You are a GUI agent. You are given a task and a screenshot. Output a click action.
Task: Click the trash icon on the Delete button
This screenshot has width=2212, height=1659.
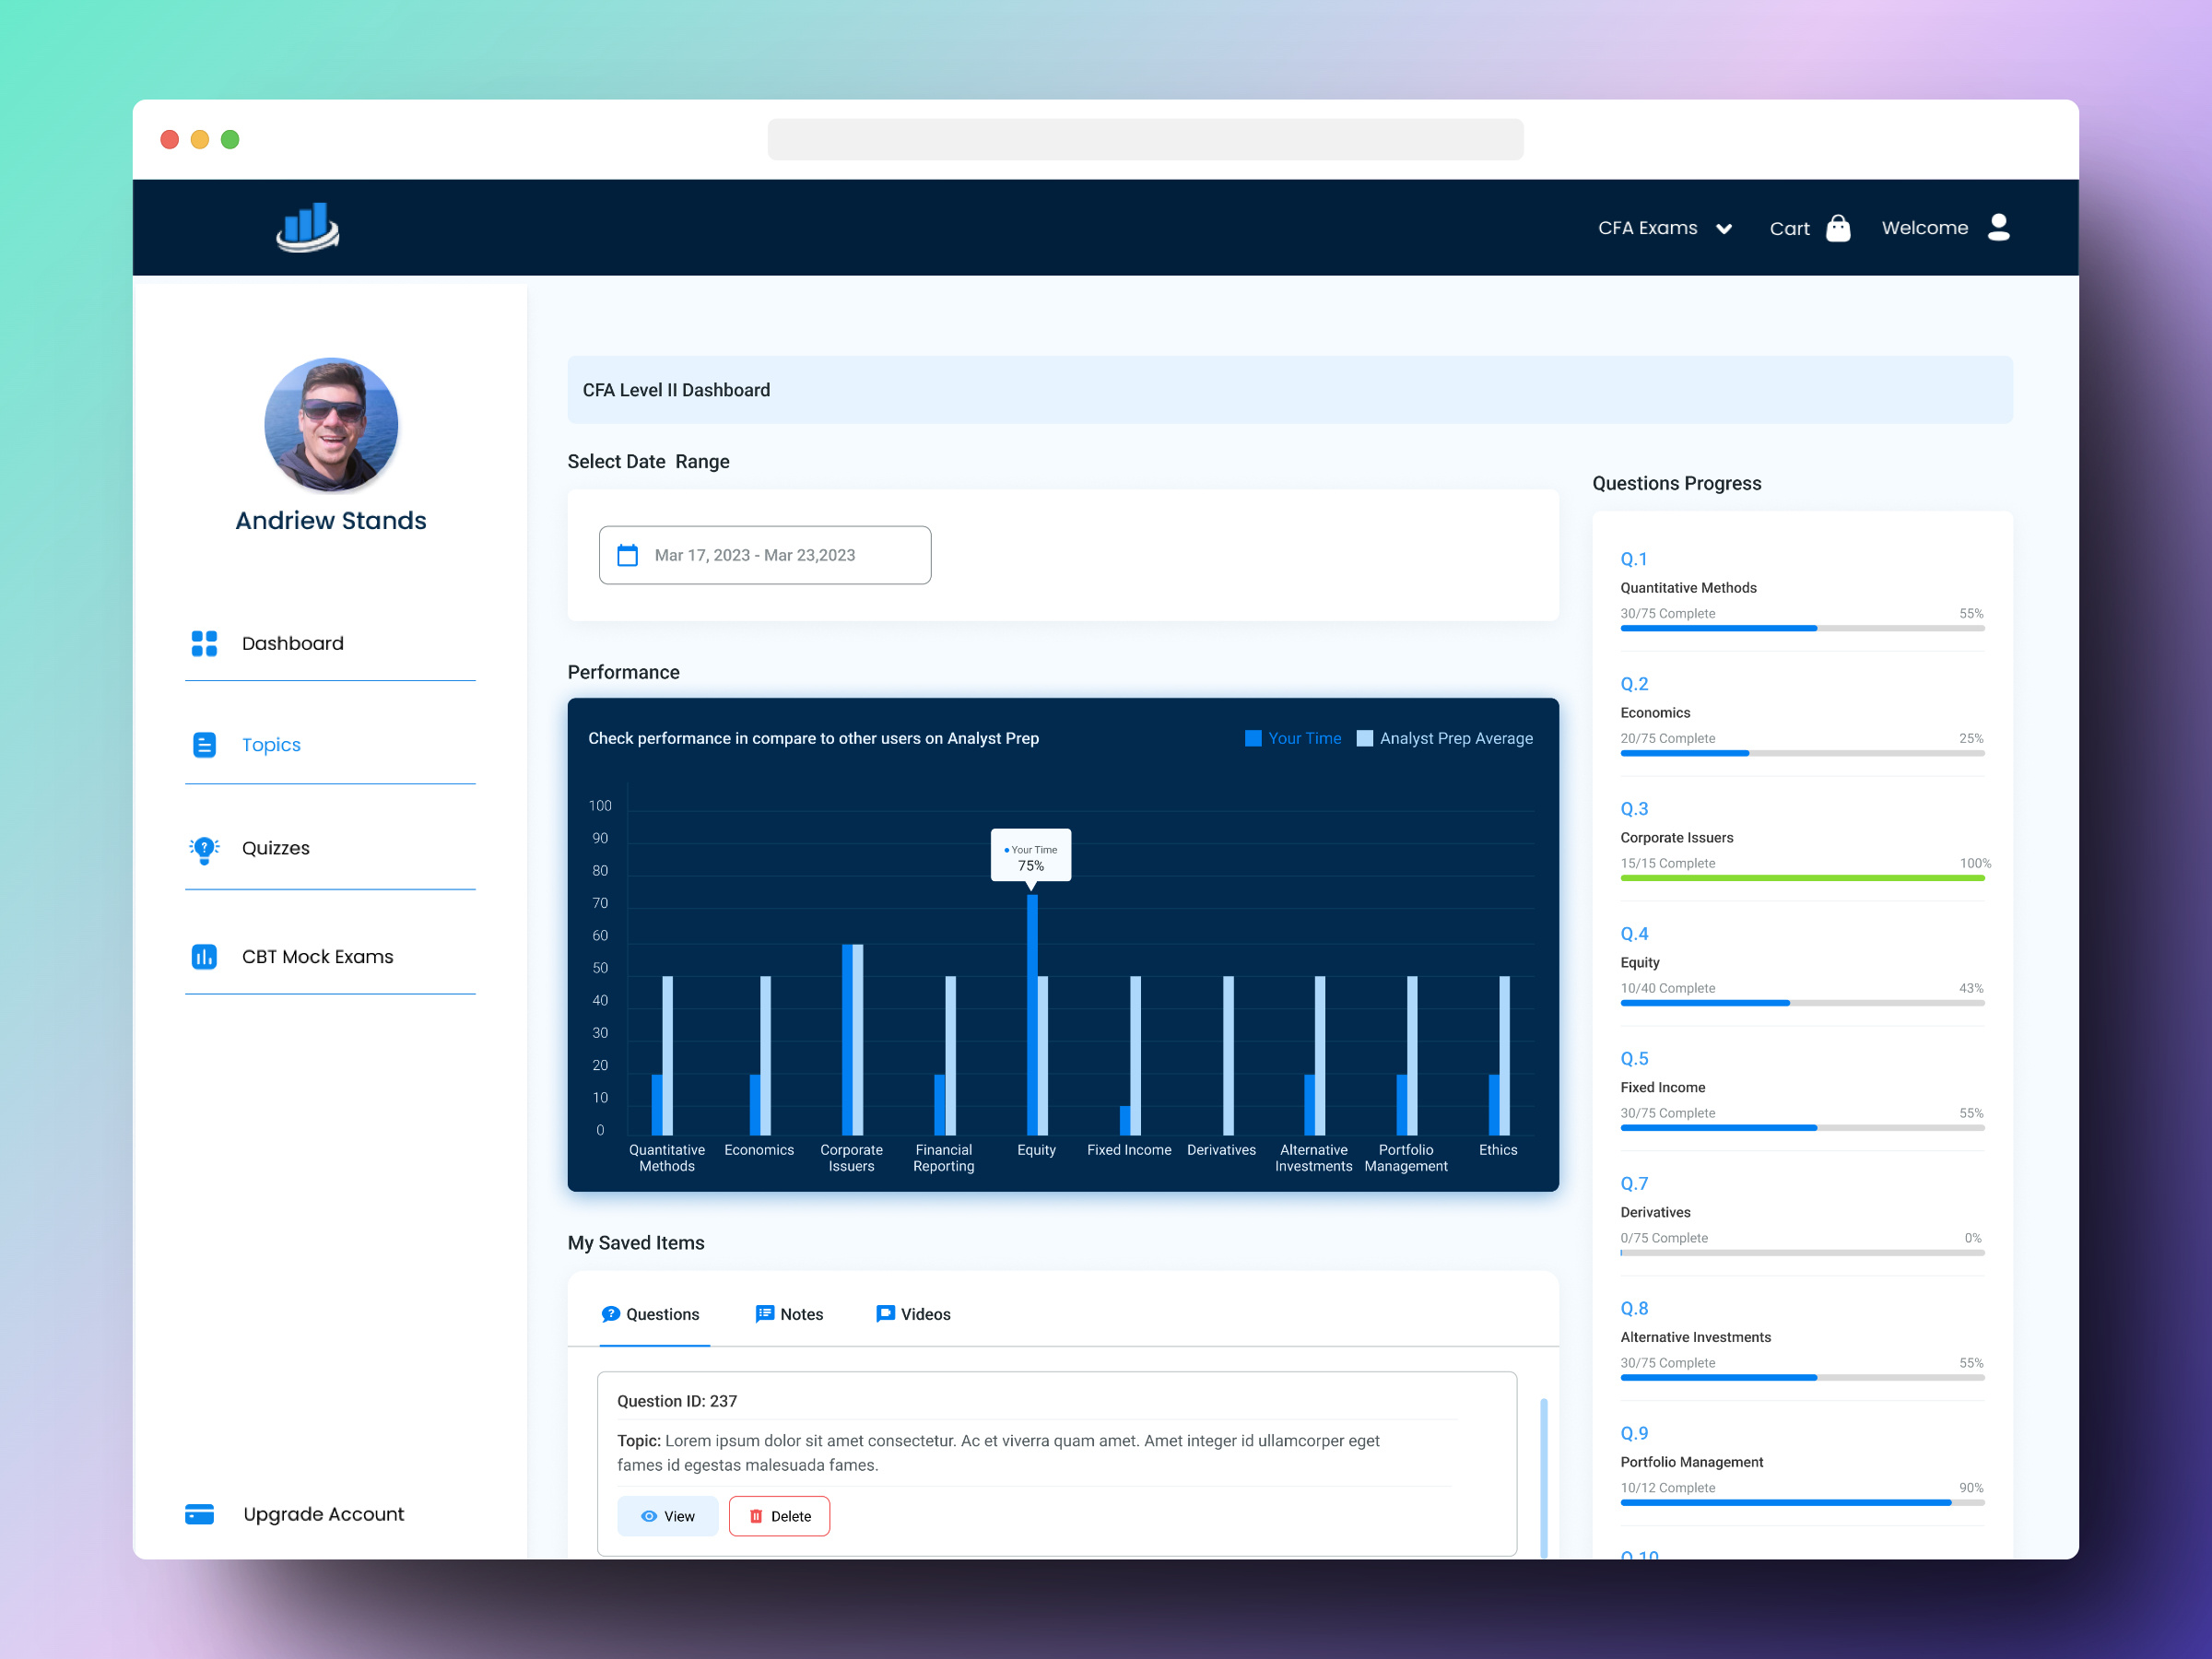tap(757, 1516)
